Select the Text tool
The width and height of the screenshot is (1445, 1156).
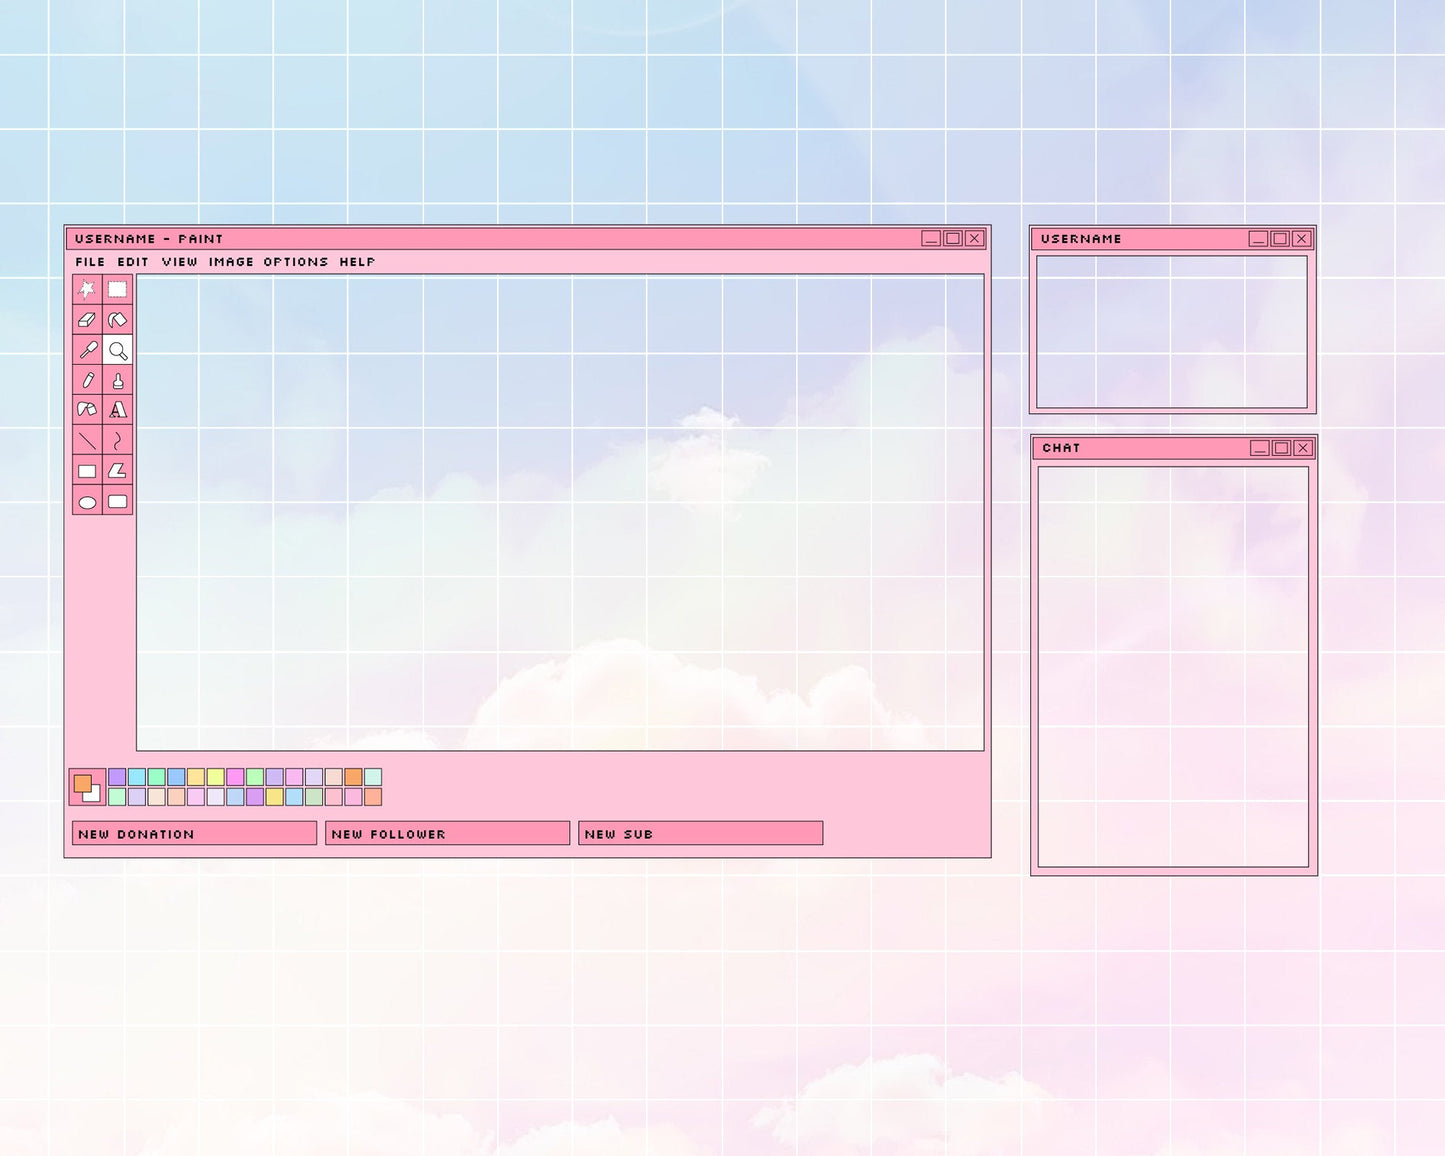tap(117, 410)
